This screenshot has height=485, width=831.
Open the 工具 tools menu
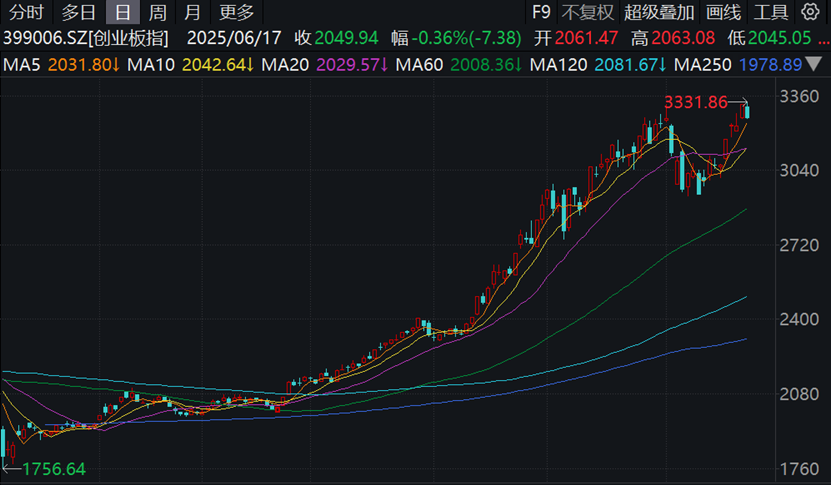click(x=770, y=13)
